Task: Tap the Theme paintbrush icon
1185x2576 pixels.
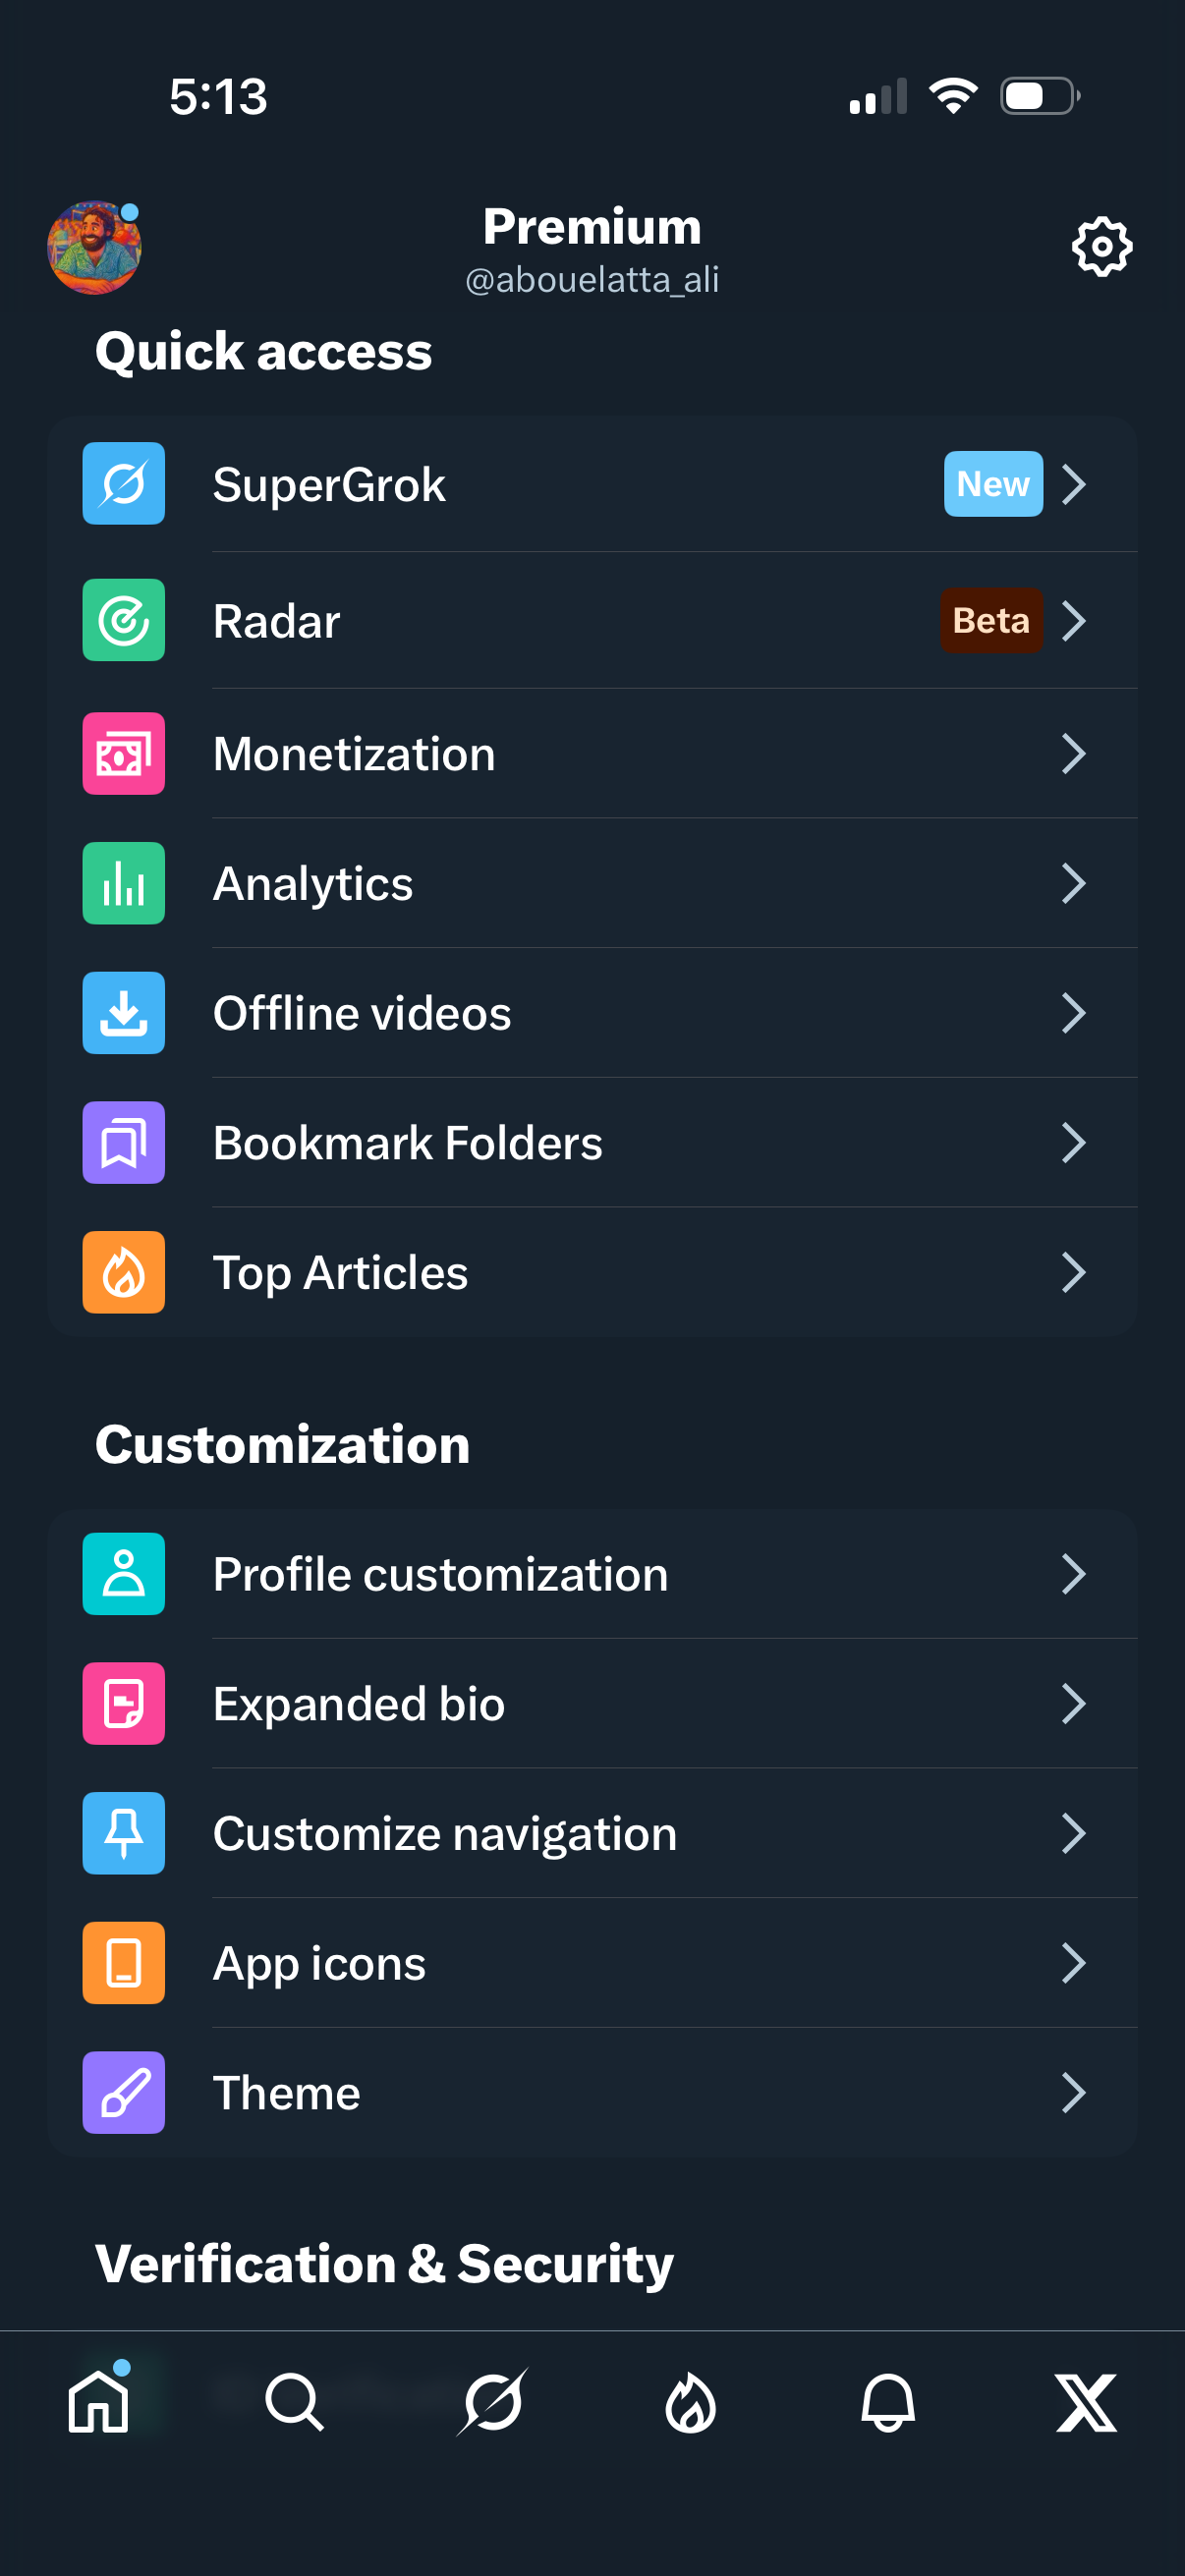Action: (x=123, y=2092)
